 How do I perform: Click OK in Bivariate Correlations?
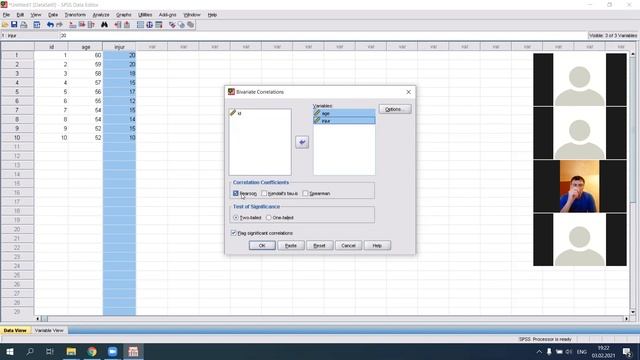(x=262, y=245)
